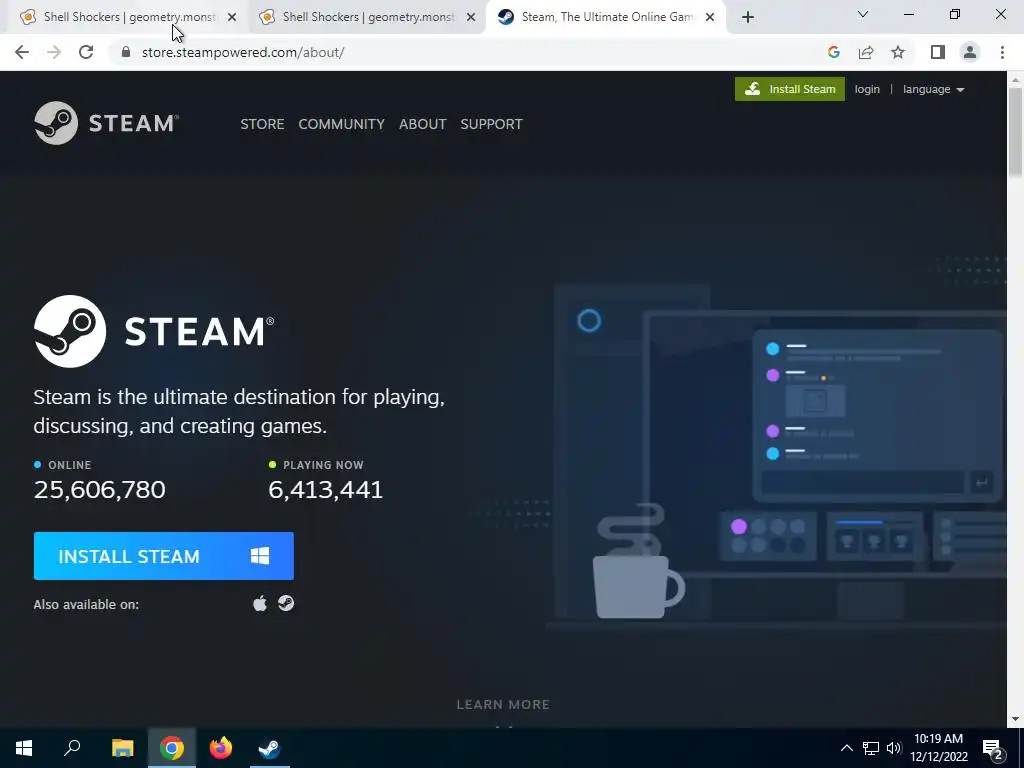Close the first Shell Shockers tab
1024x768 pixels.
232,17
